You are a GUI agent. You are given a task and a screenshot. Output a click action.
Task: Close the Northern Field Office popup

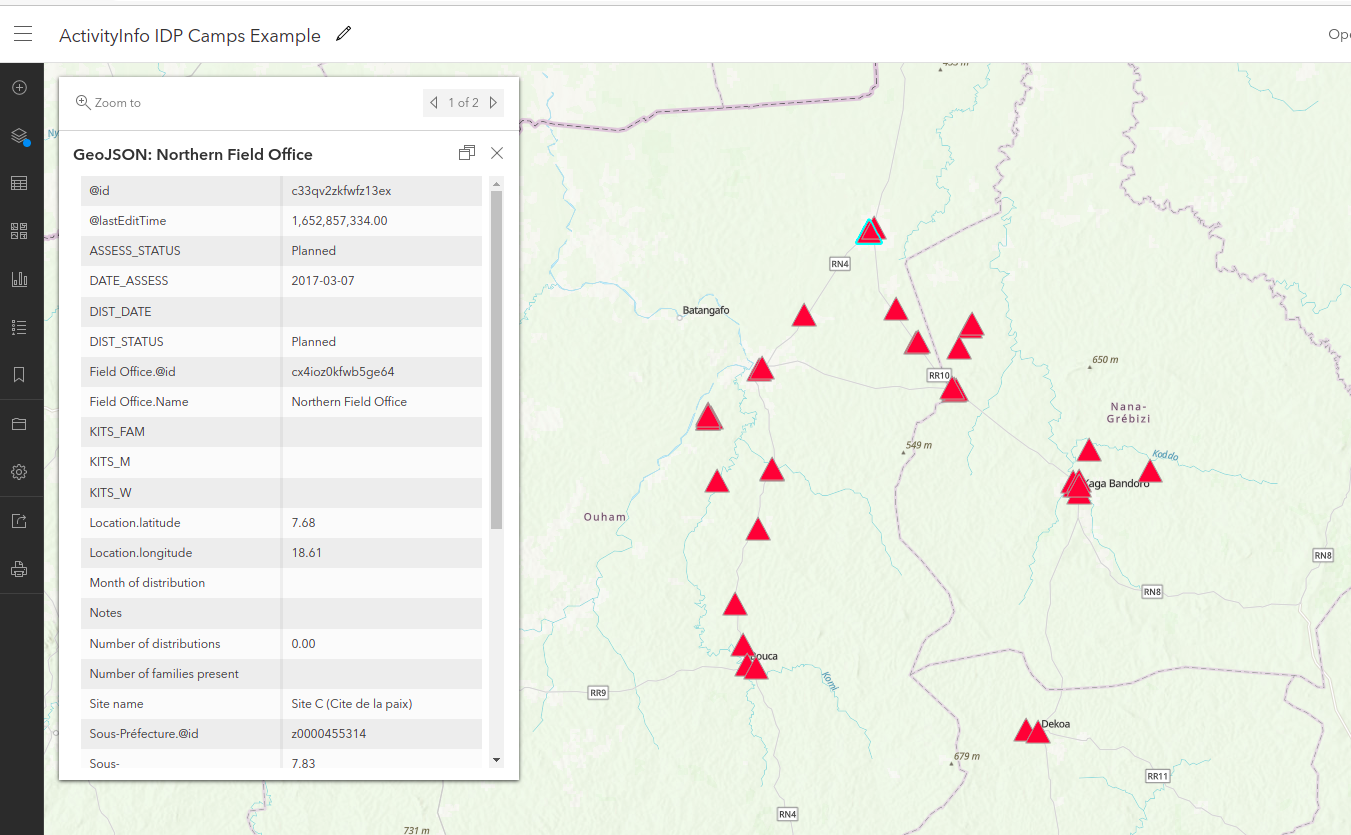point(497,153)
